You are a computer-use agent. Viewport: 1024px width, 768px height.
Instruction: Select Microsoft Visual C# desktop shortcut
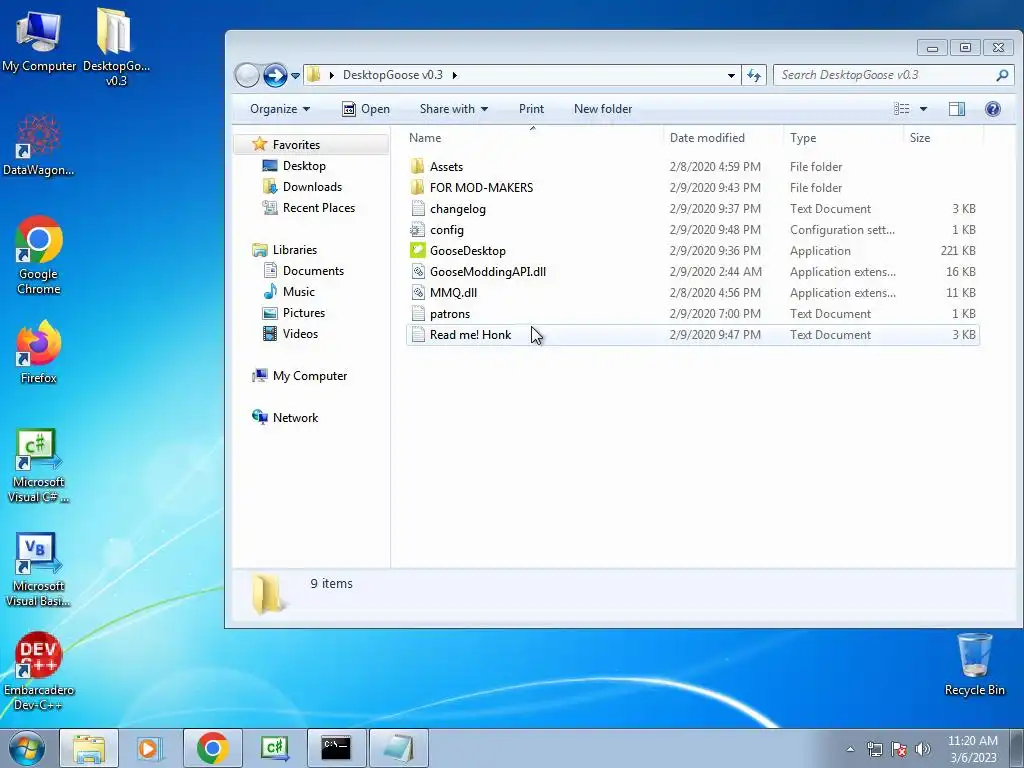(39, 466)
